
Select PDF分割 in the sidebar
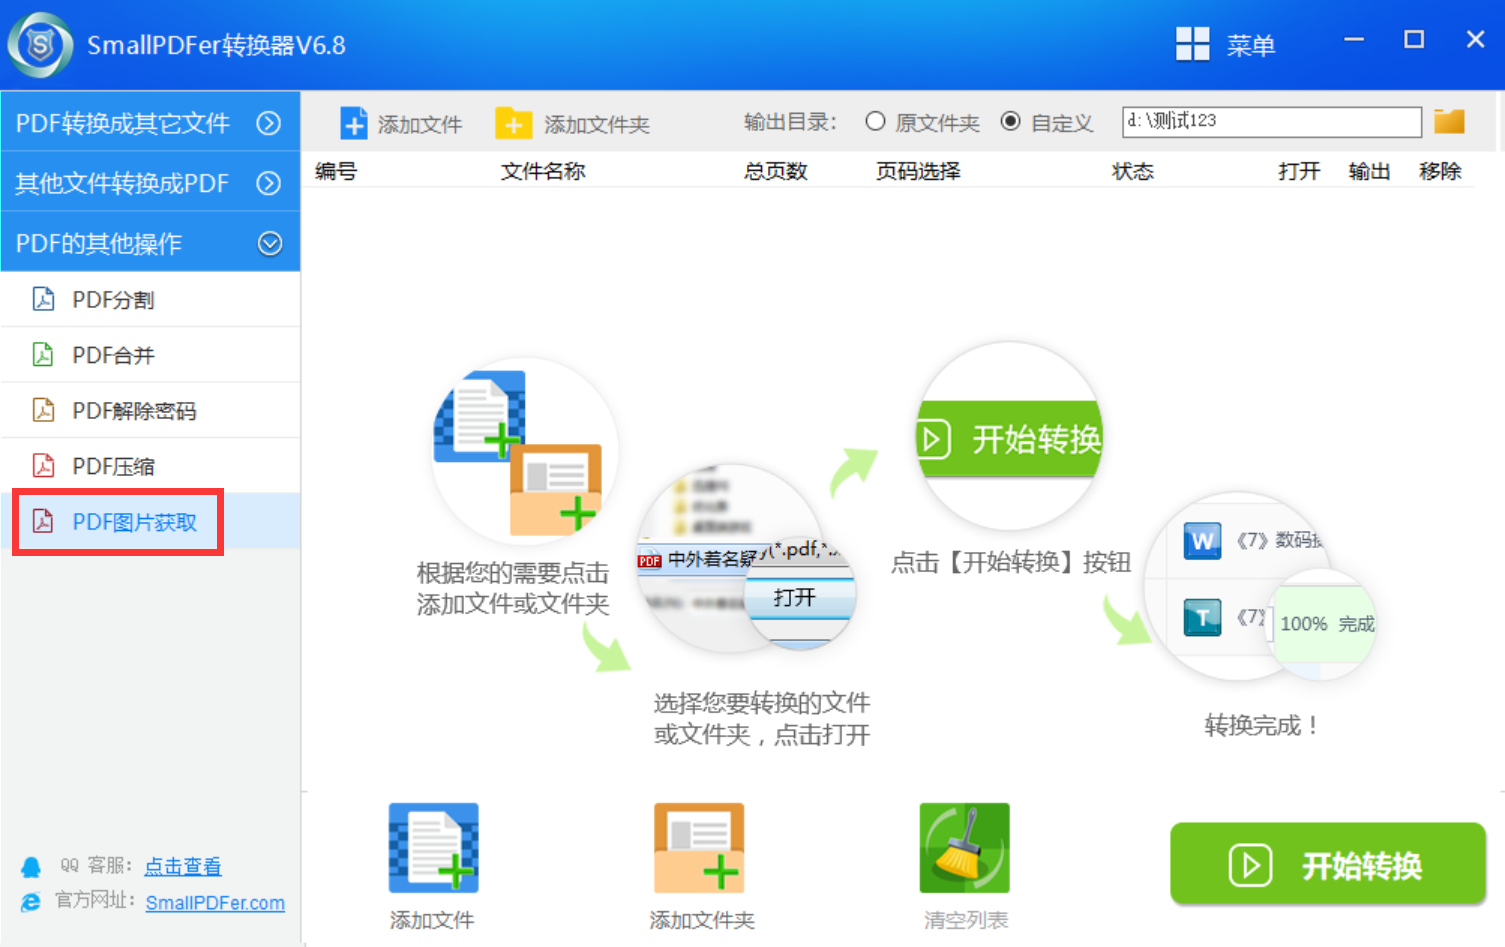[x=150, y=299]
